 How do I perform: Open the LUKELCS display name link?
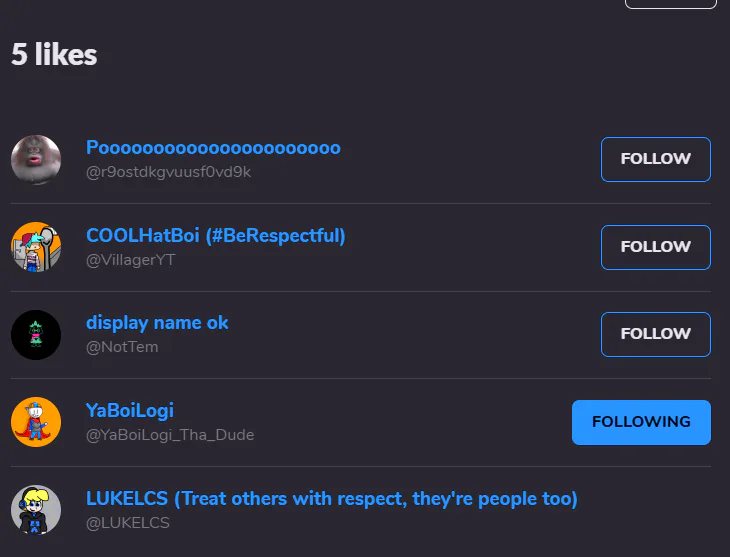331,498
